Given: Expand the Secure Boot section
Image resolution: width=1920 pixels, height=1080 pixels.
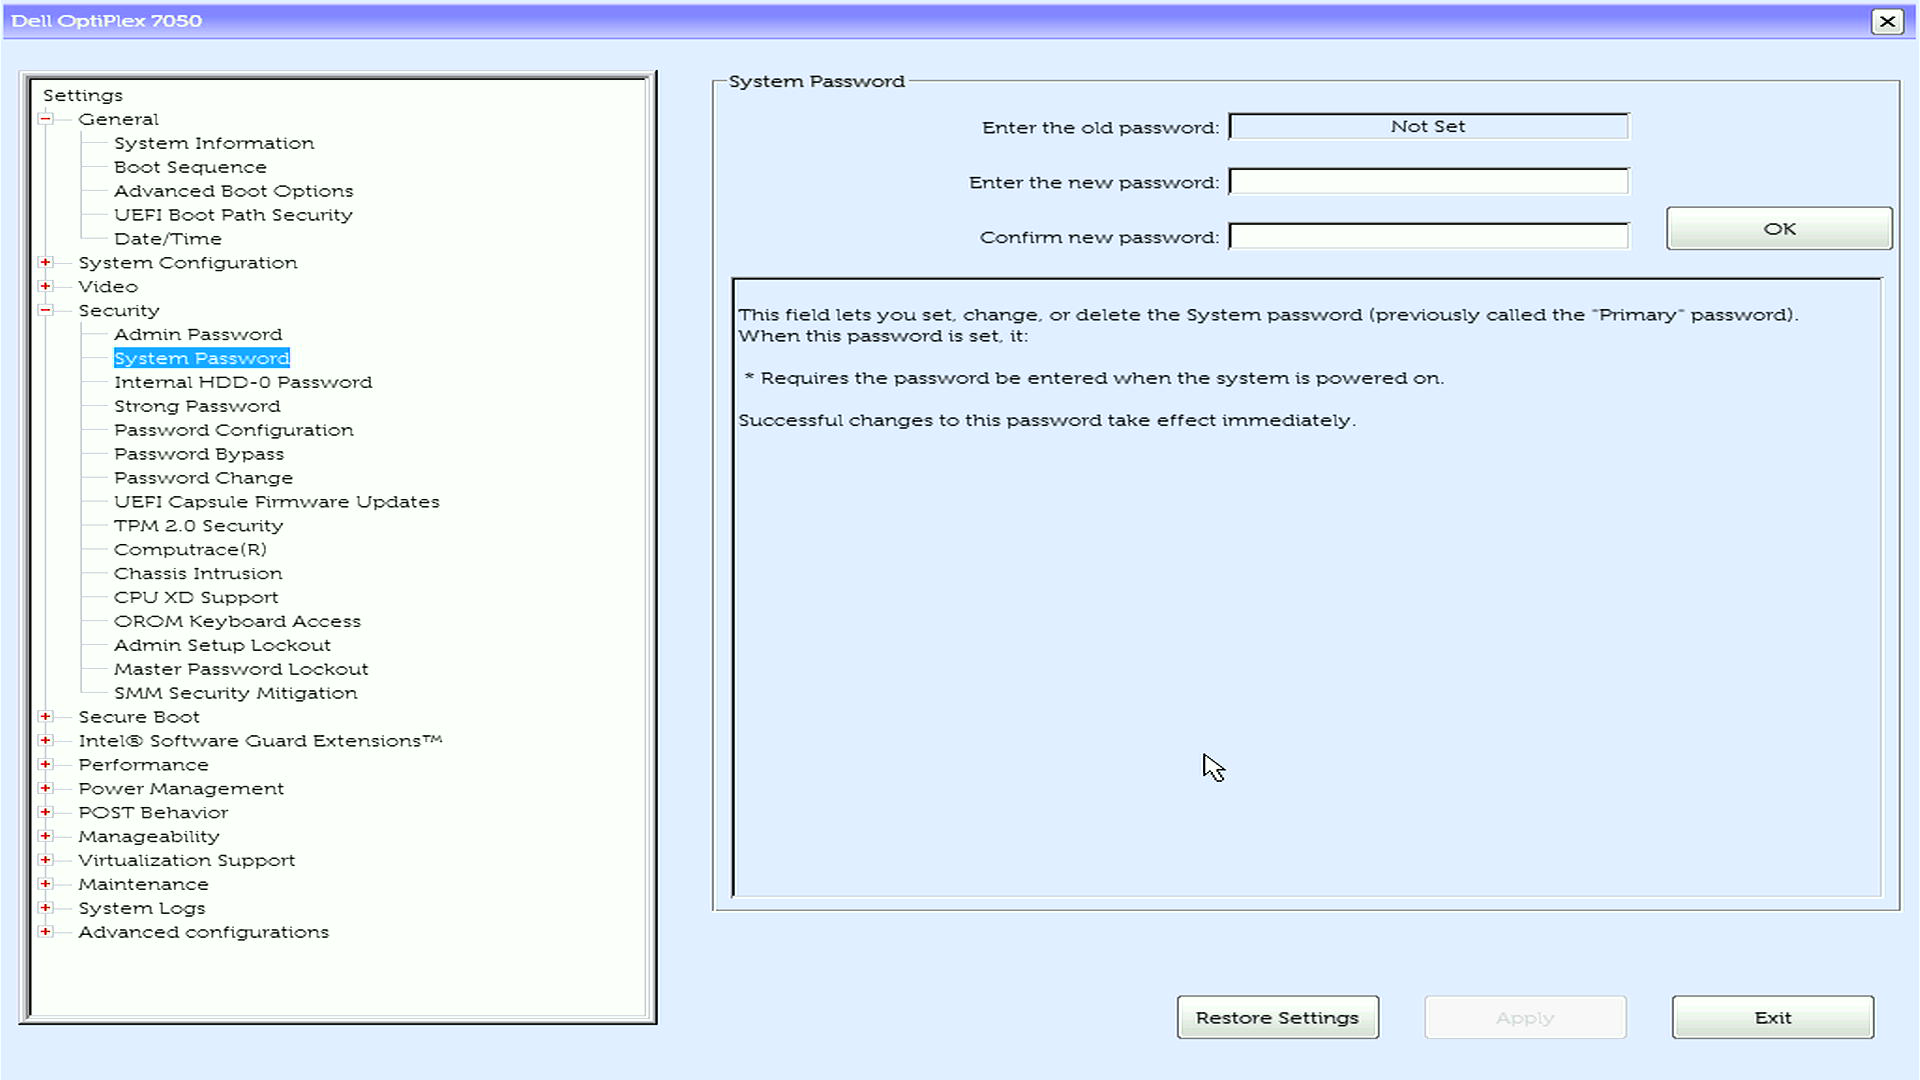Looking at the screenshot, I should [46, 716].
